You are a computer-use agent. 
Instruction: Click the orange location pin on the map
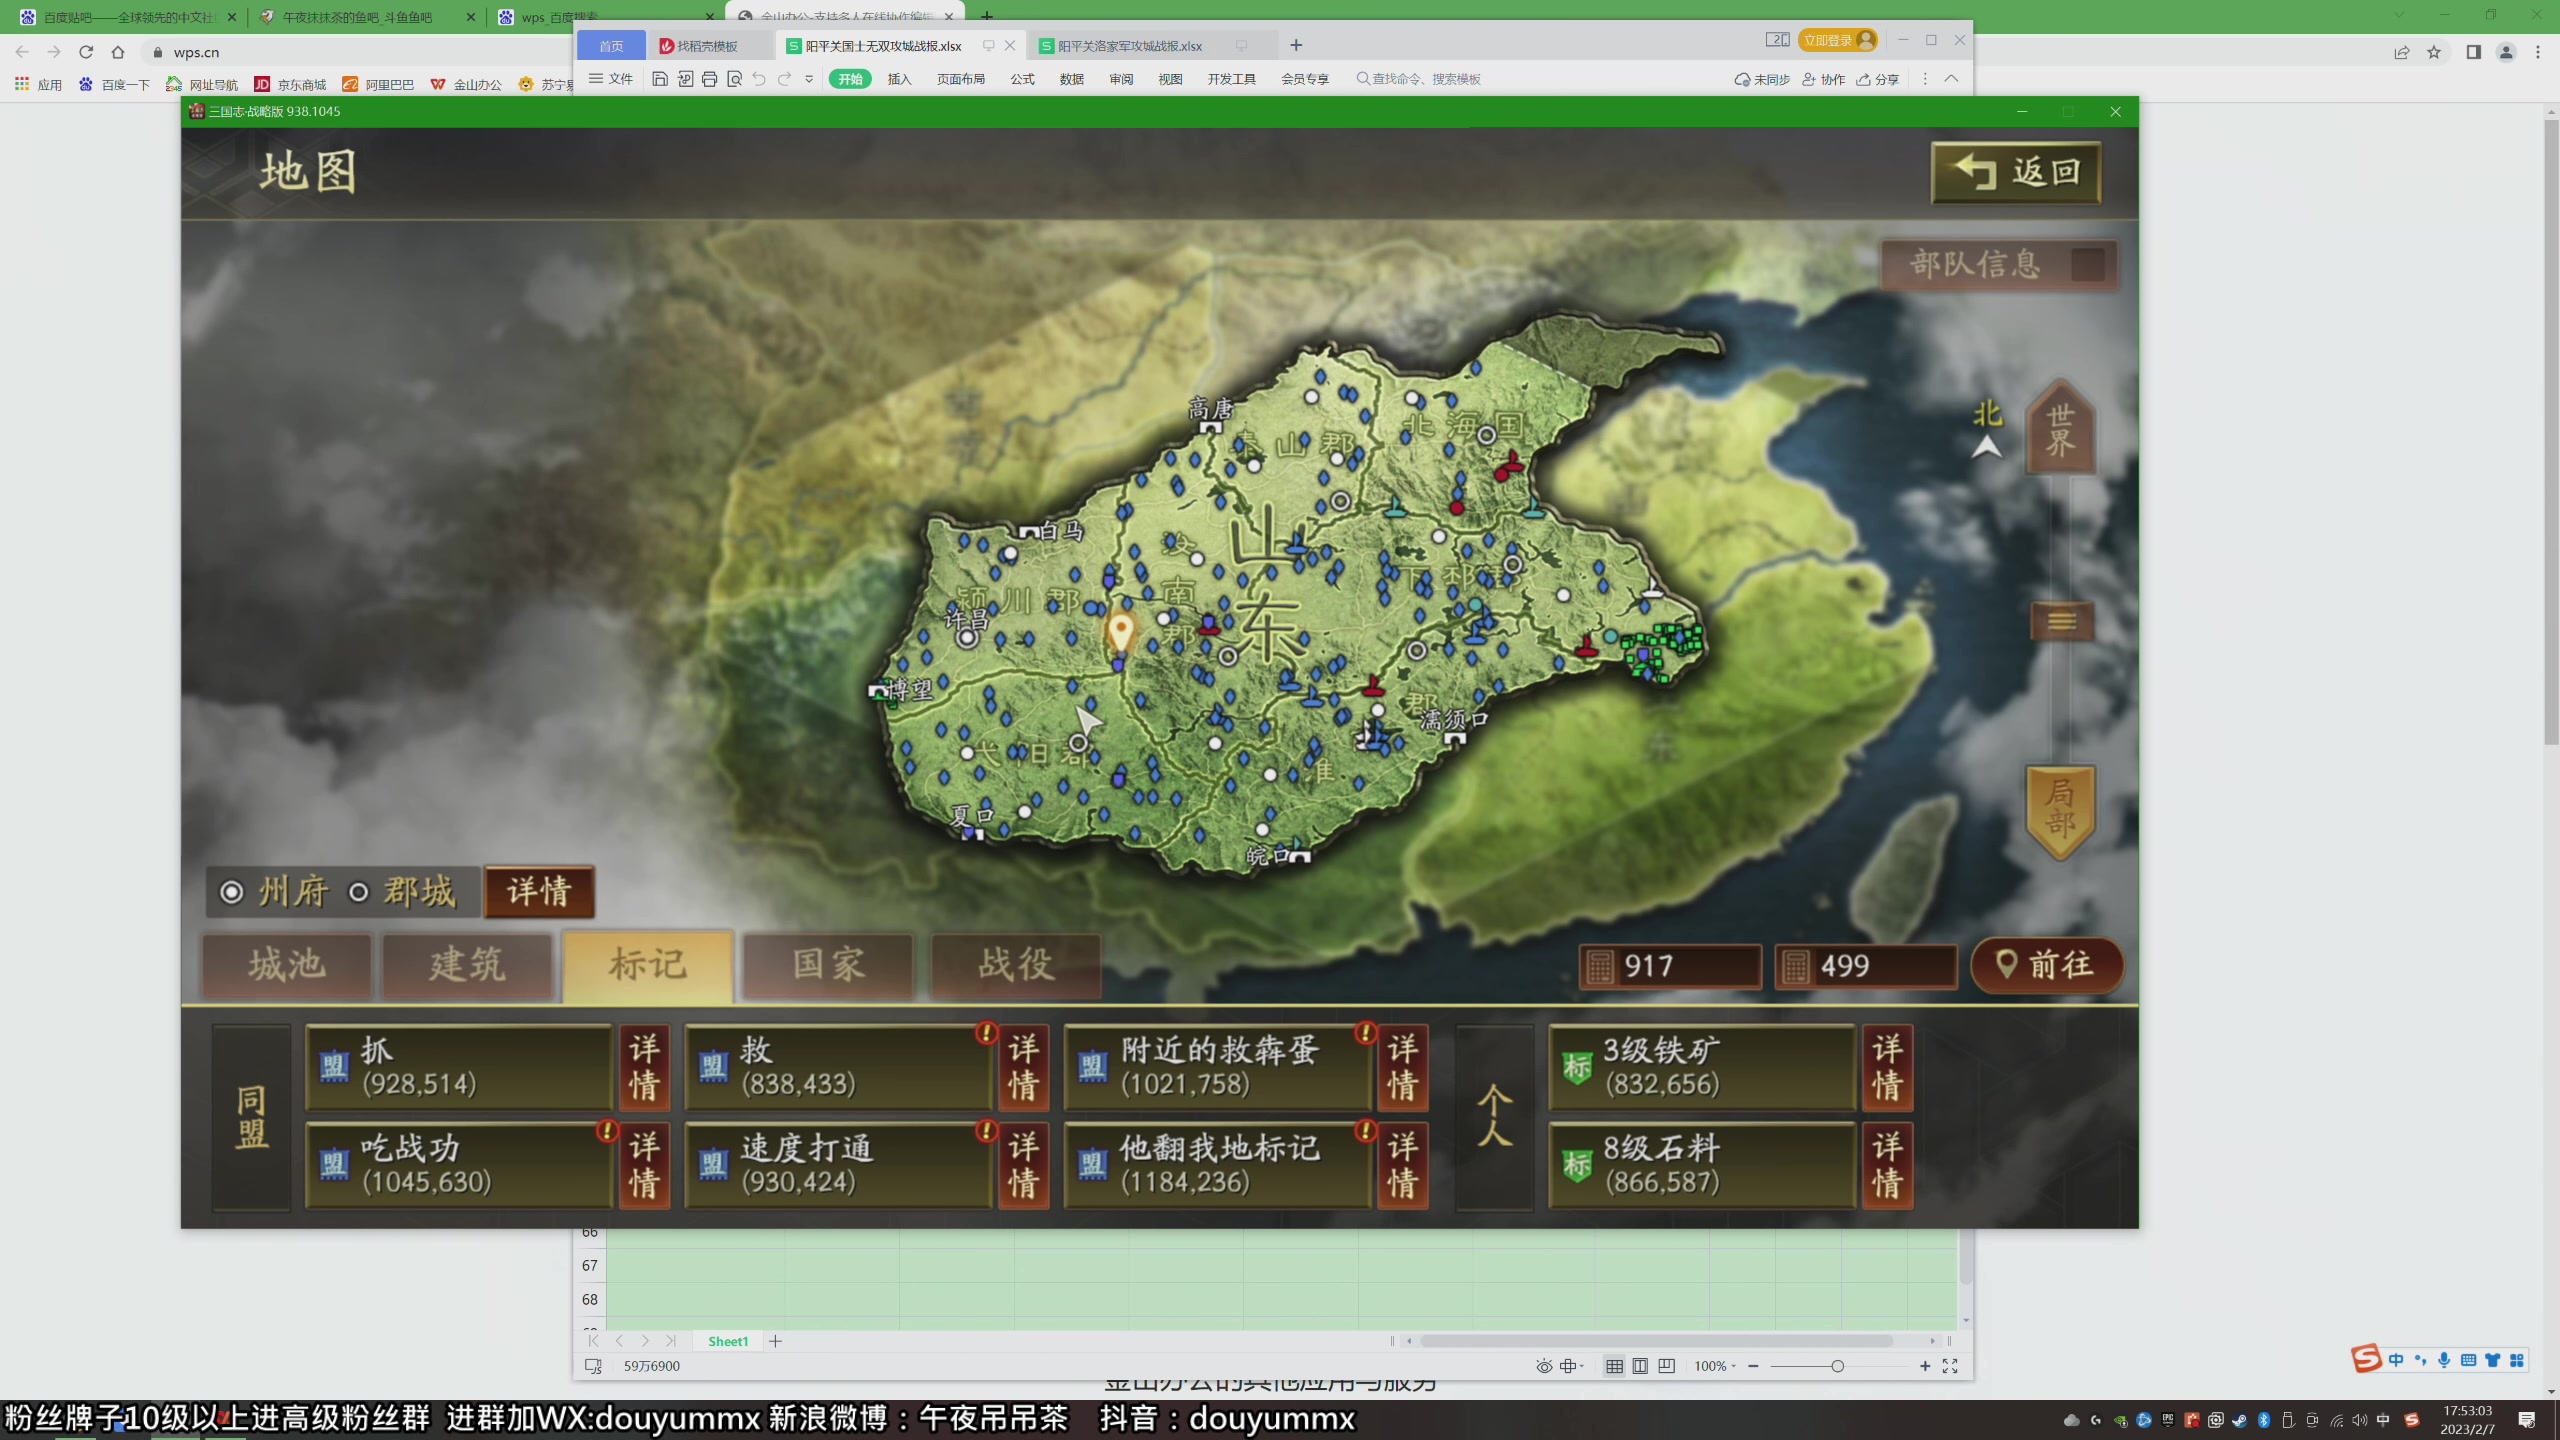(1120, 632)
